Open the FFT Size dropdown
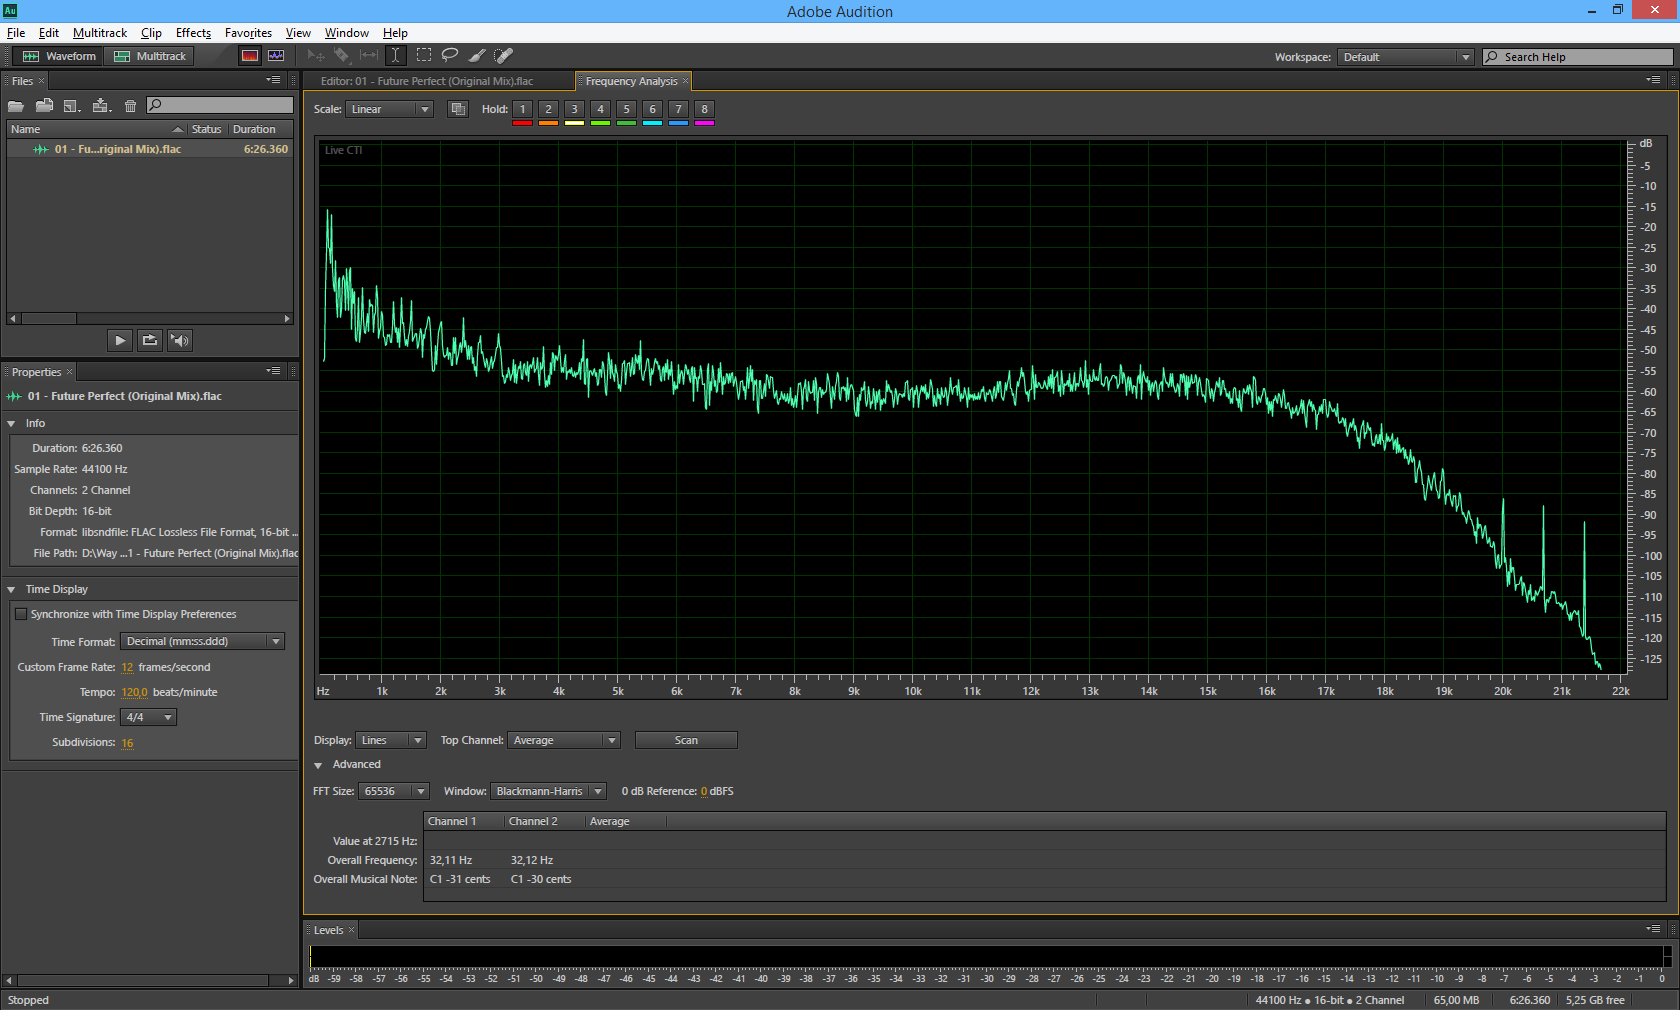Viewport: 1680px width, 1010px height. [394, 791]
